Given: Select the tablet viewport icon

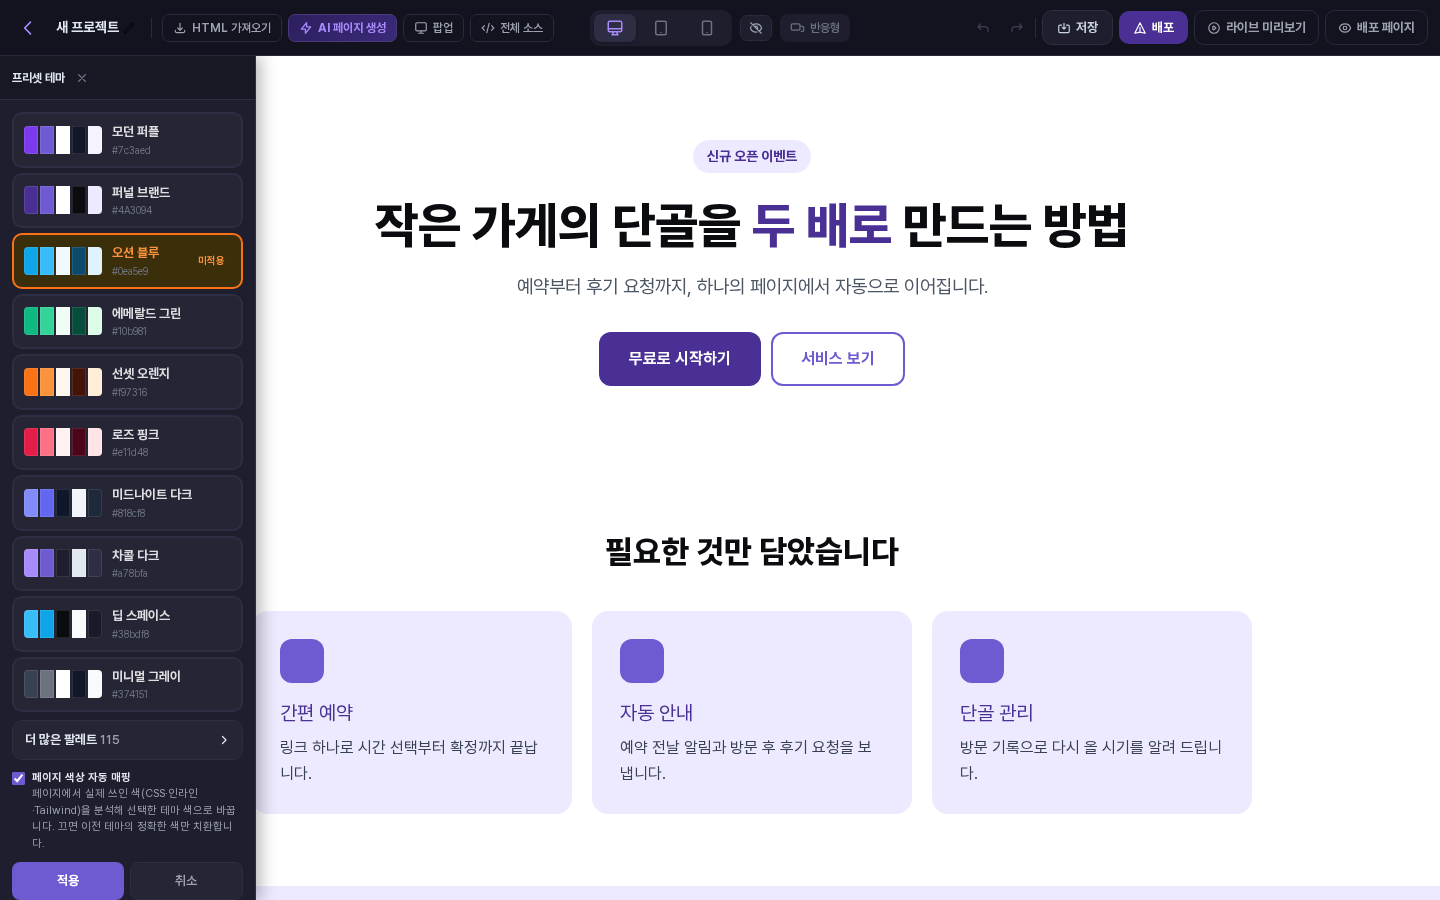Looking at the screenshot, I should pos(661,28).
